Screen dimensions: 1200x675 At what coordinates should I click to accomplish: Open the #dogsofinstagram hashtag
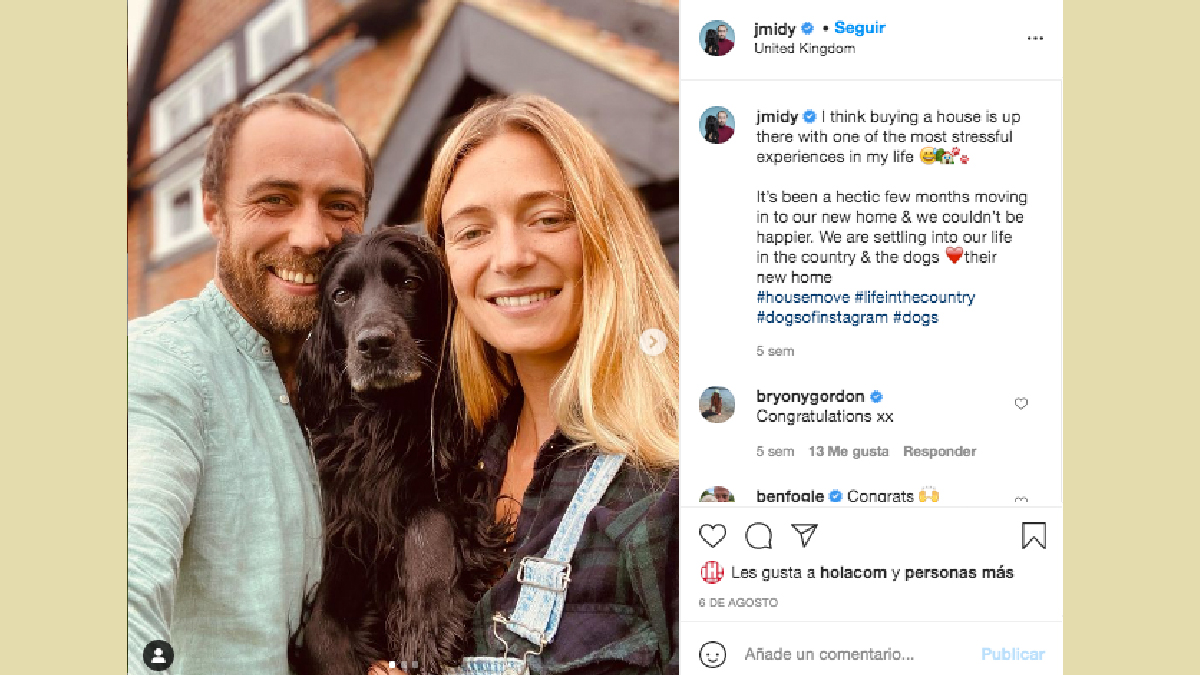pos(822,317)
